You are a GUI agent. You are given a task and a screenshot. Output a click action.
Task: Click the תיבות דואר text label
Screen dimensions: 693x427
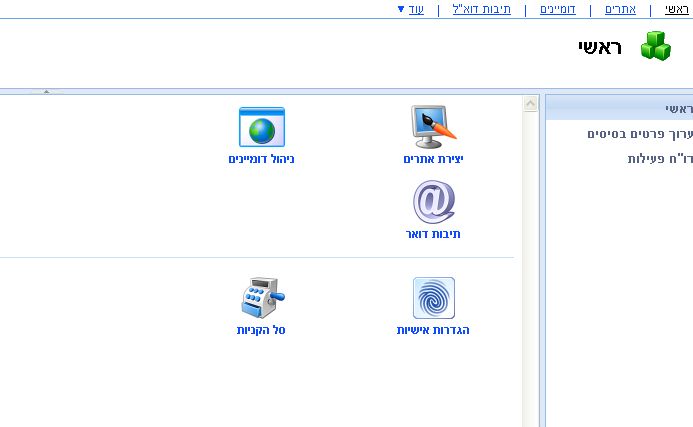coord(433,234)
